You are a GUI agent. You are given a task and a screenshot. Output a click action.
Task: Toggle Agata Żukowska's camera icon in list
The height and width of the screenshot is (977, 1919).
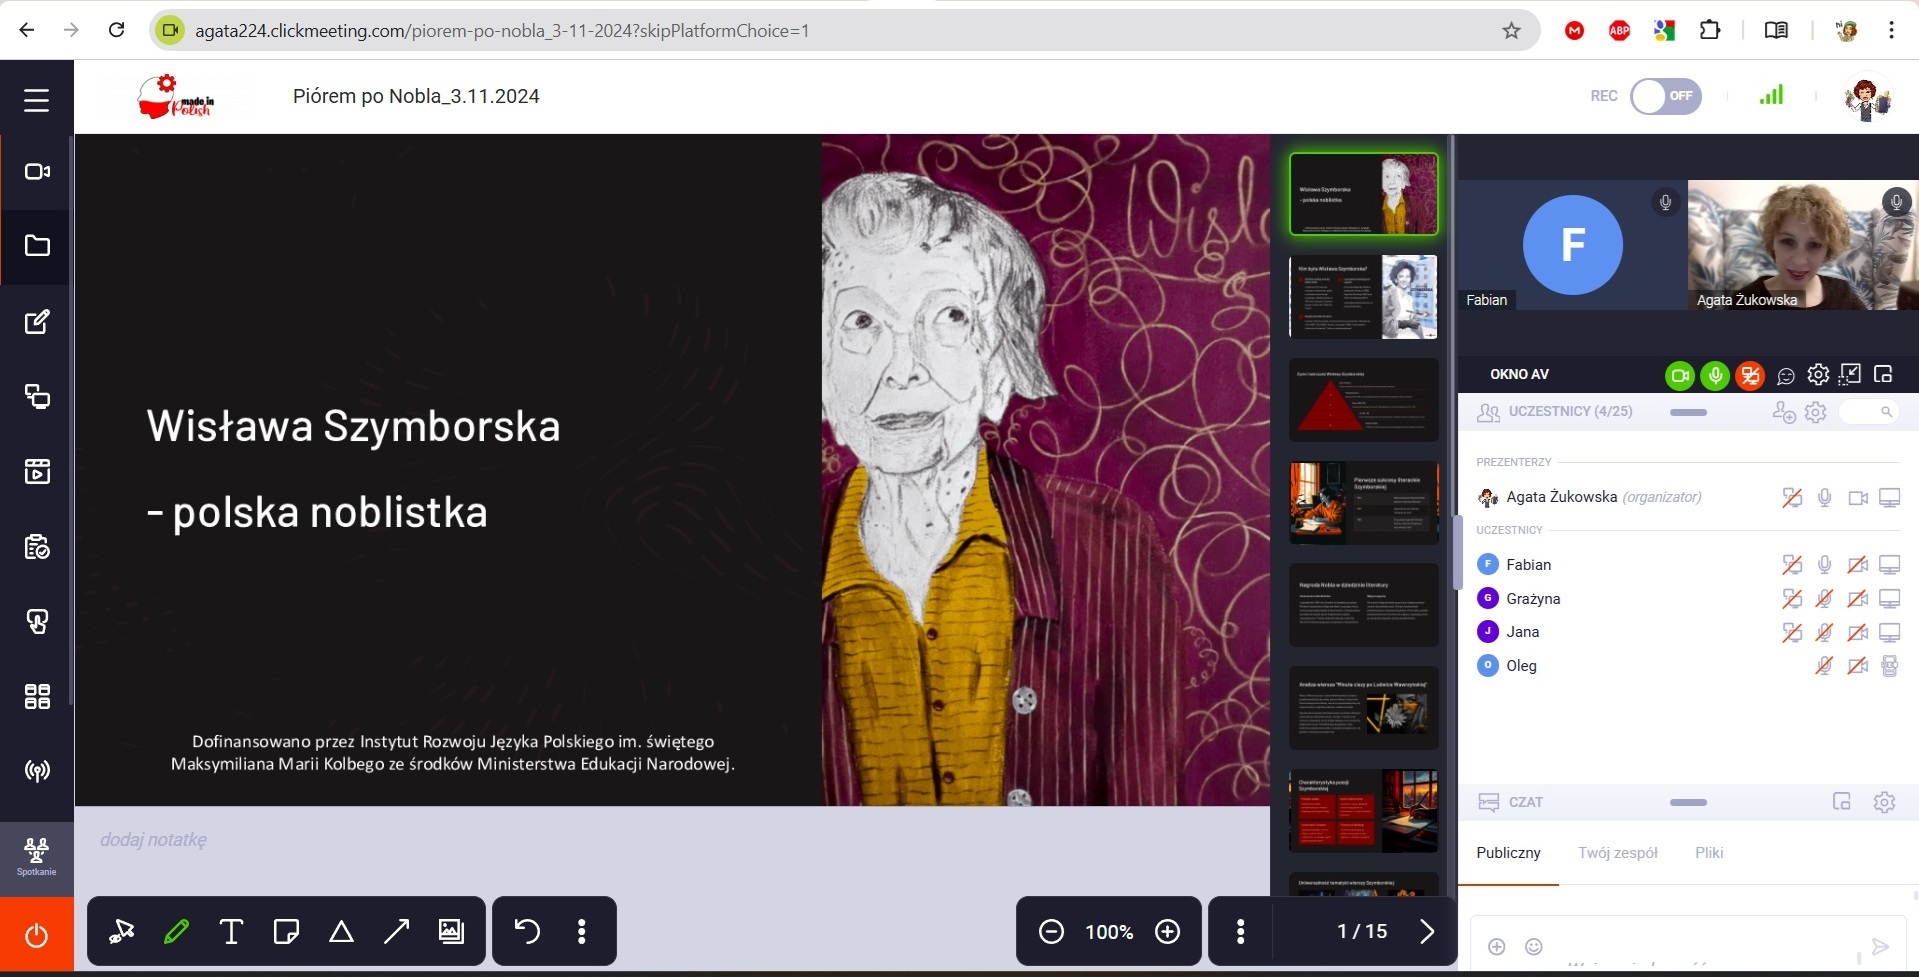click(1858, 498)
